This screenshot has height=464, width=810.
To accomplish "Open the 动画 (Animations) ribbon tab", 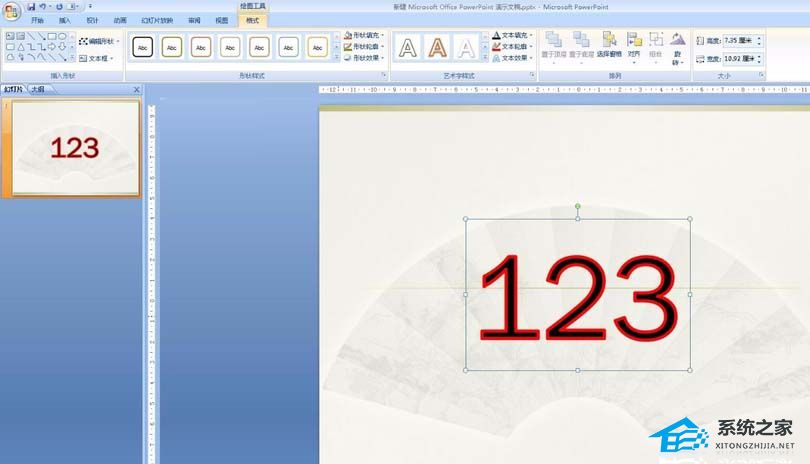I will [120, 21].
